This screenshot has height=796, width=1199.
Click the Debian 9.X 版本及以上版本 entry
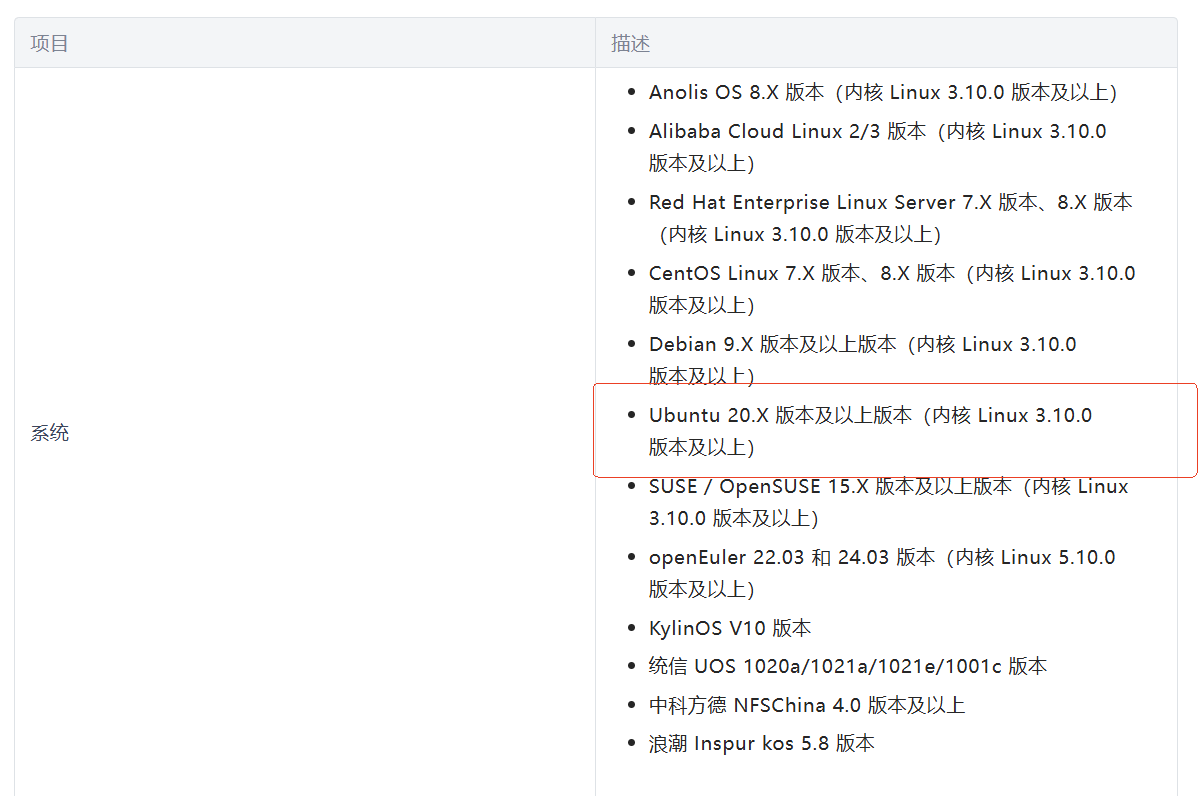point(862,360)
